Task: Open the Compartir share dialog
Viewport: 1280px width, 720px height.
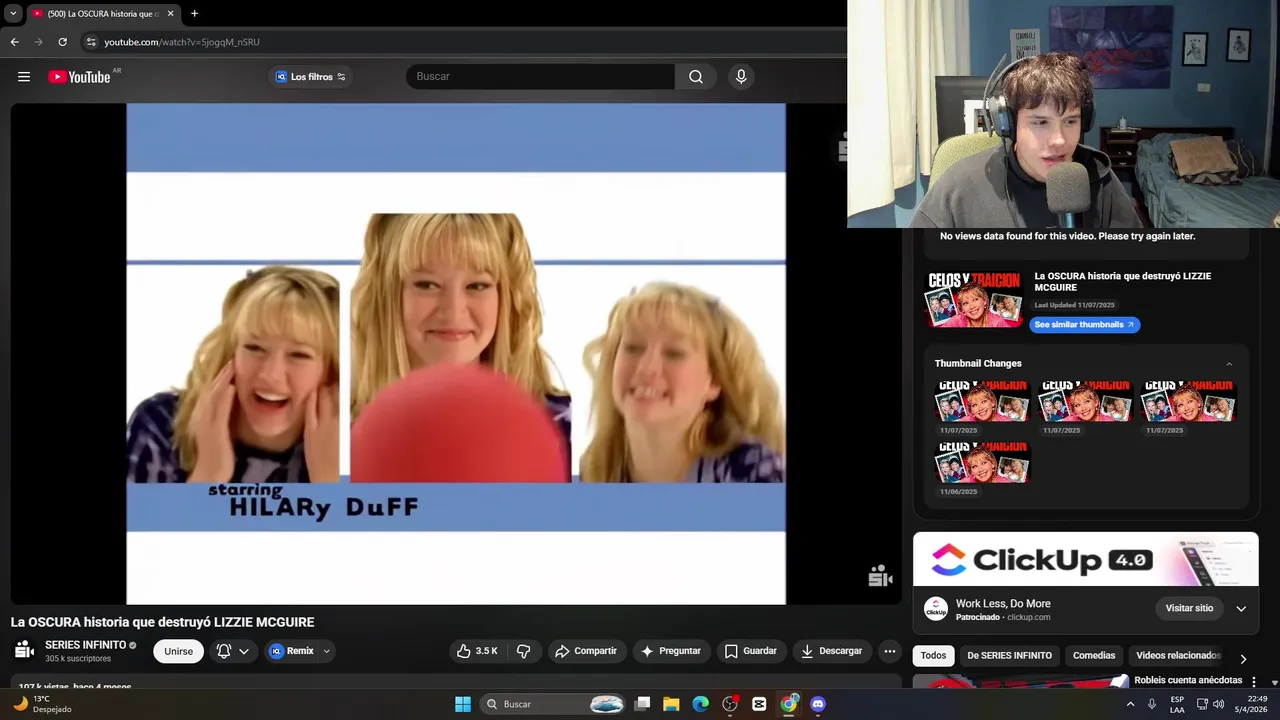Action: (586, 651)
